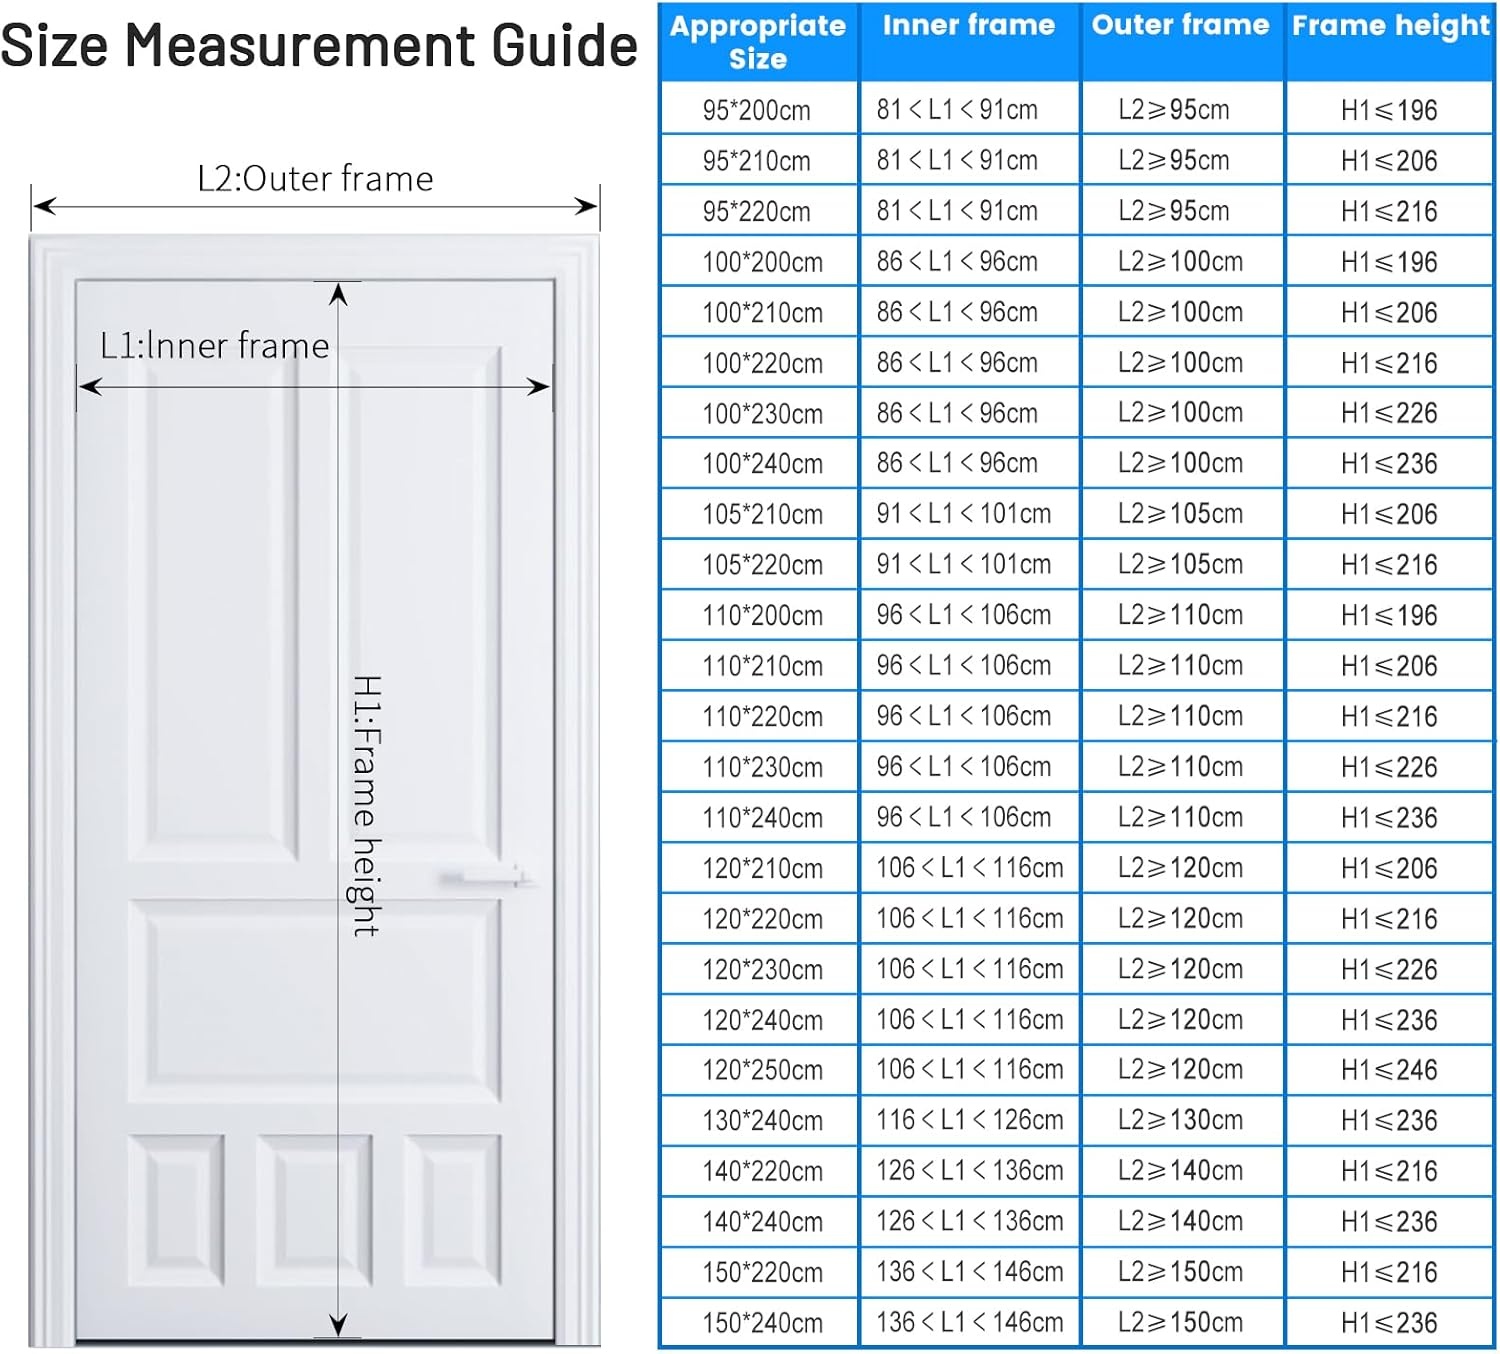Click the Appropriate Size column header
The width and height of the screenshot is (1500, 1354).
coord(758,42)
